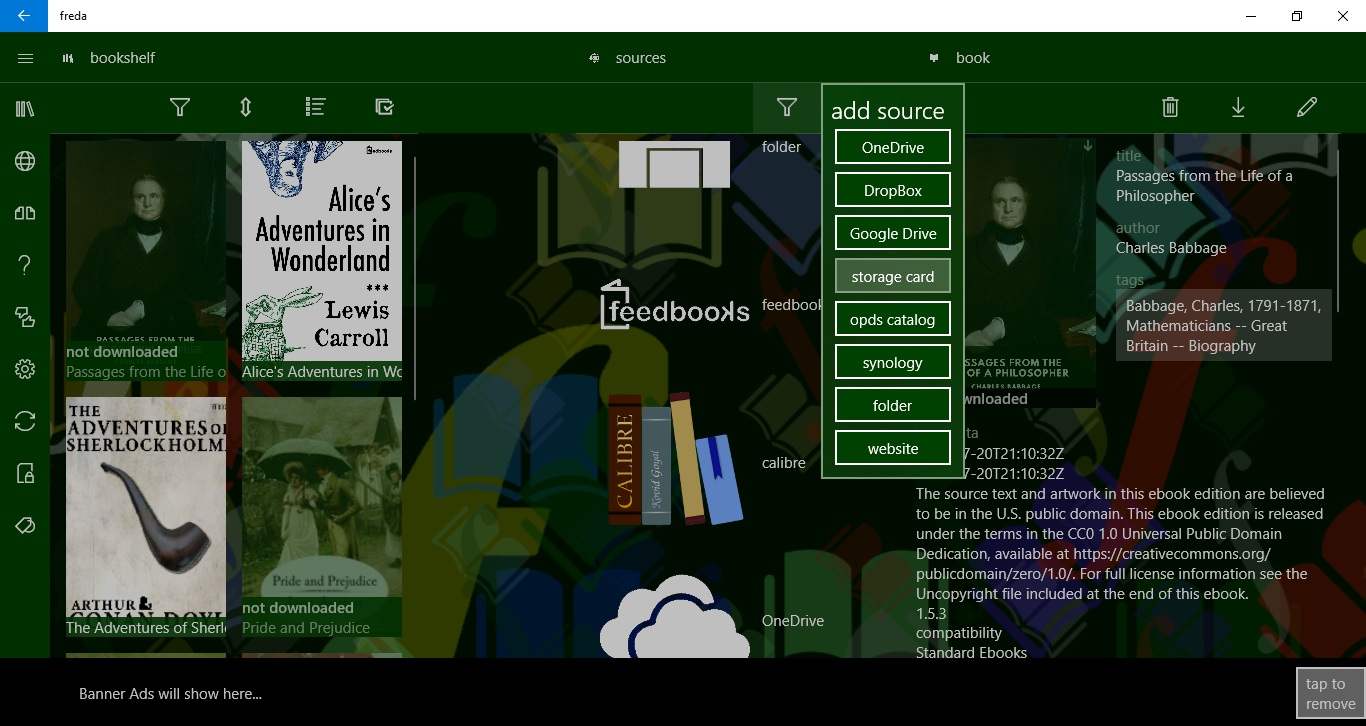The image size is (1366, 726).
Task: Enable multi-select mode for books
Action: point(384,107)
